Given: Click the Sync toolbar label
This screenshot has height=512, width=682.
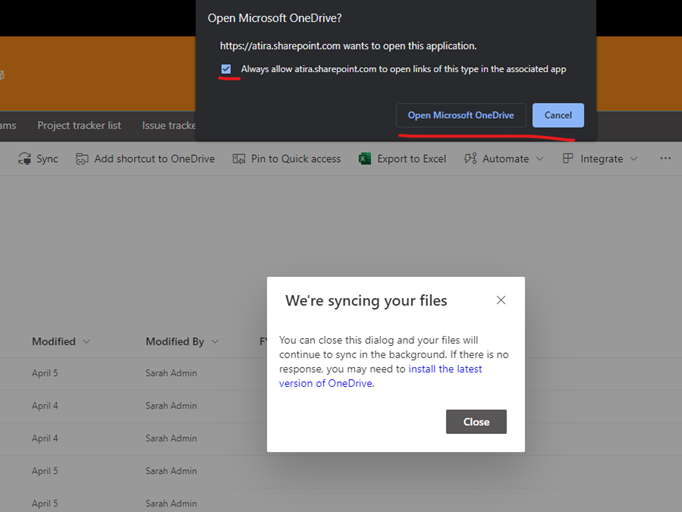Looking at the screenshot, I should click(x=47, y=159).
